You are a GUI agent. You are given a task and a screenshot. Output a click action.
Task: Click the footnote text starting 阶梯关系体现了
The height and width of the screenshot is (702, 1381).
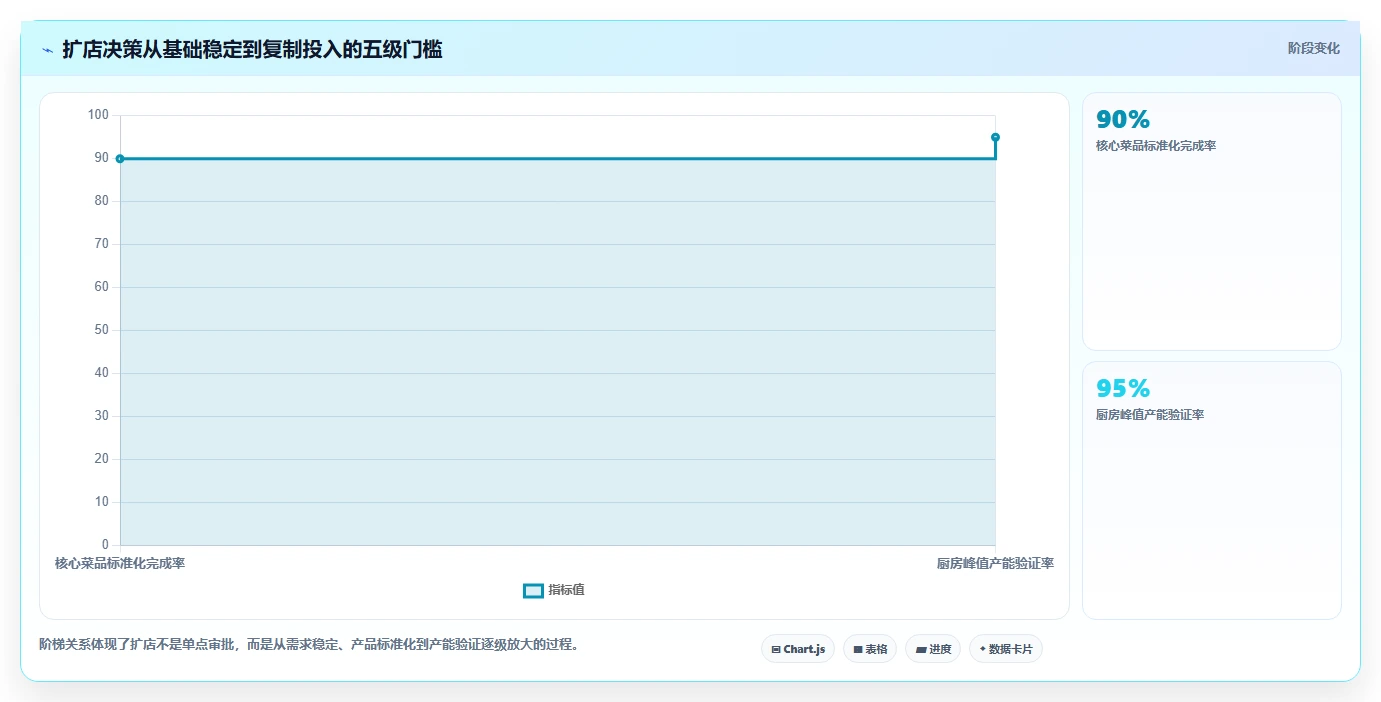[x=309, y=644]
